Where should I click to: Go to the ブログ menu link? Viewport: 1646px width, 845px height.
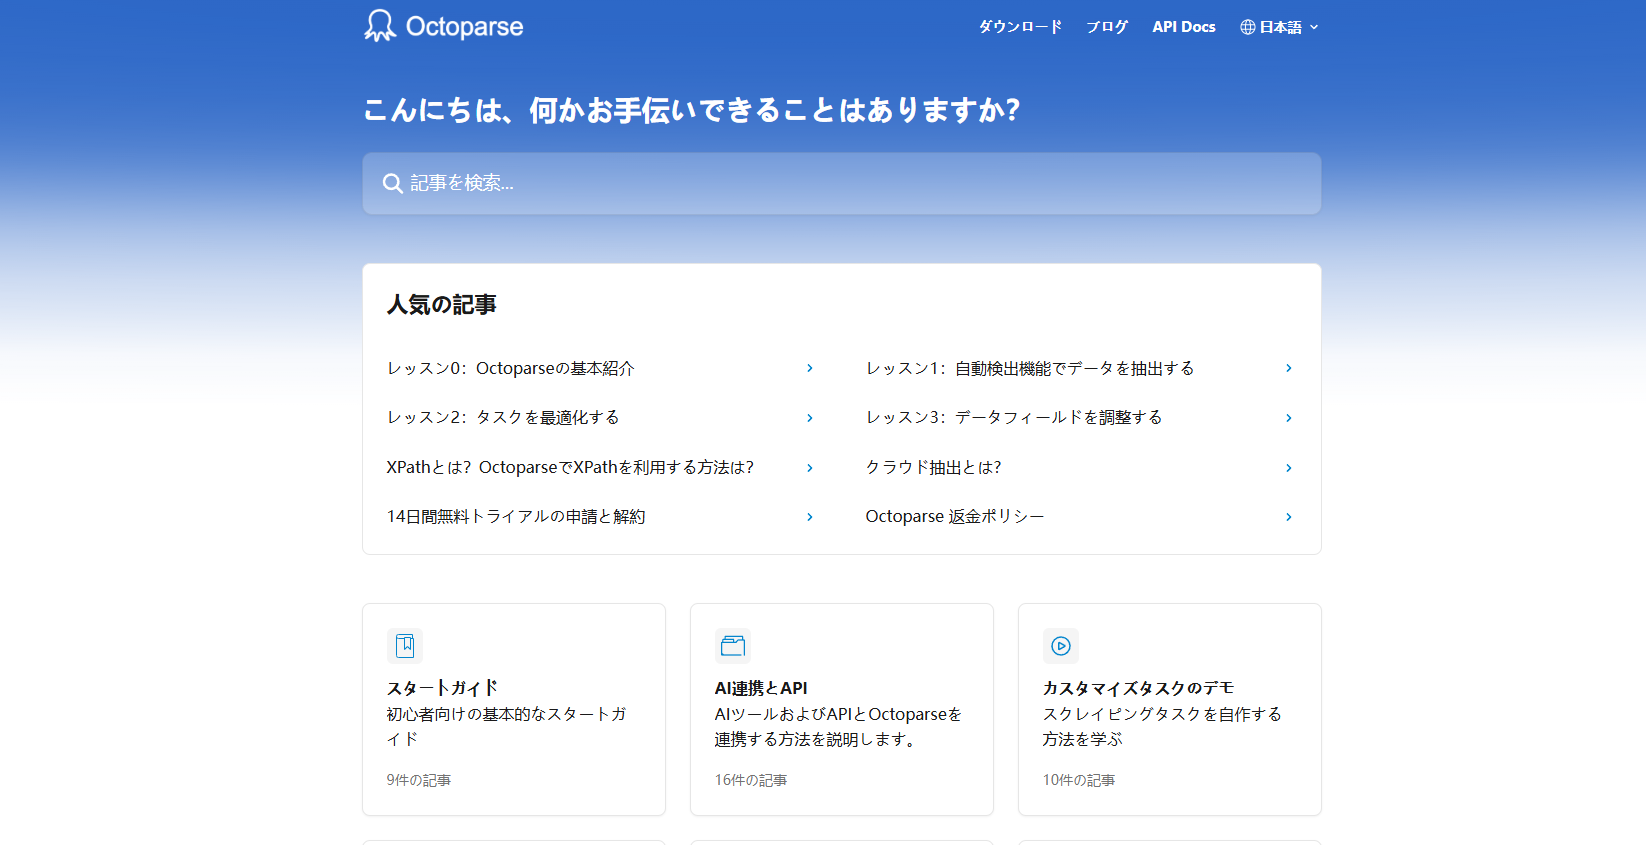click(1107, 27)
